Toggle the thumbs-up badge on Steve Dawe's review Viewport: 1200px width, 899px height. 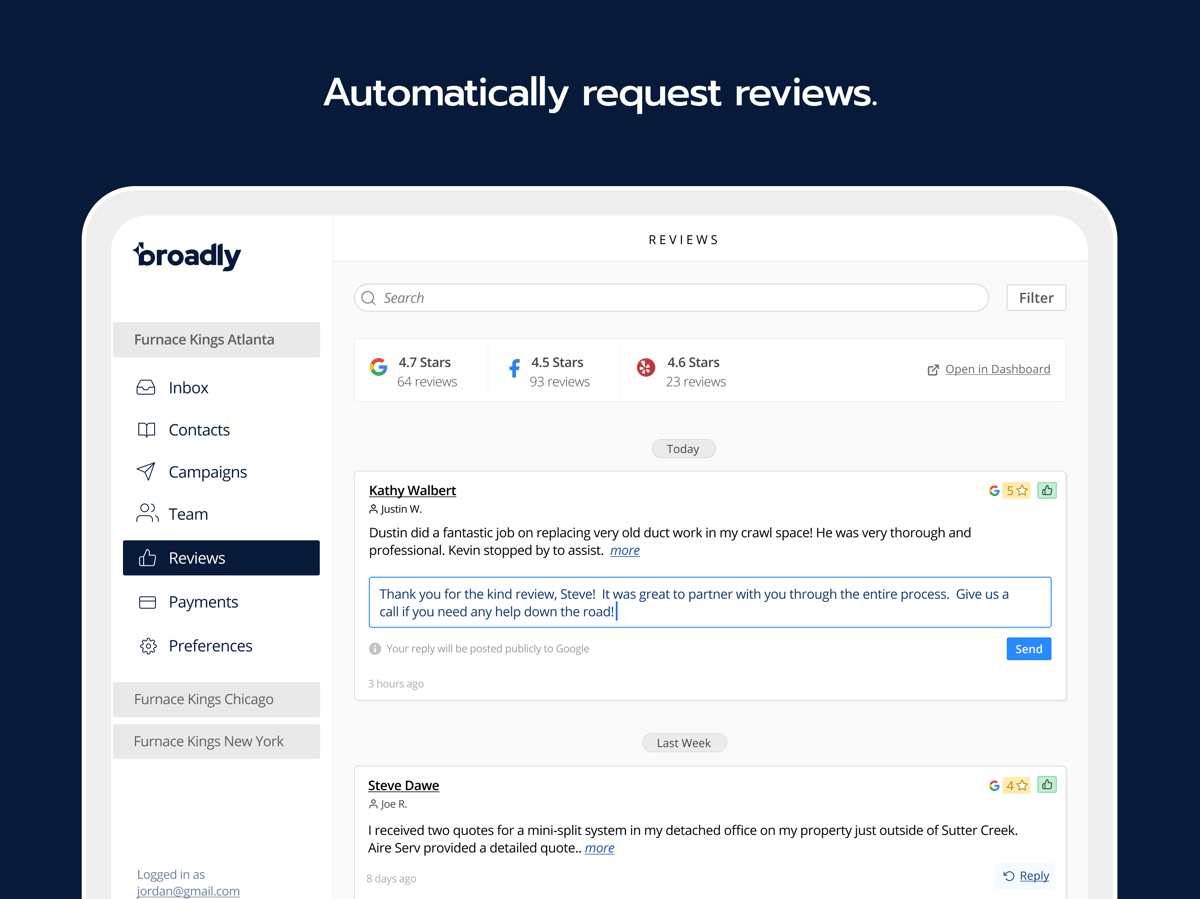point(1046,785)
